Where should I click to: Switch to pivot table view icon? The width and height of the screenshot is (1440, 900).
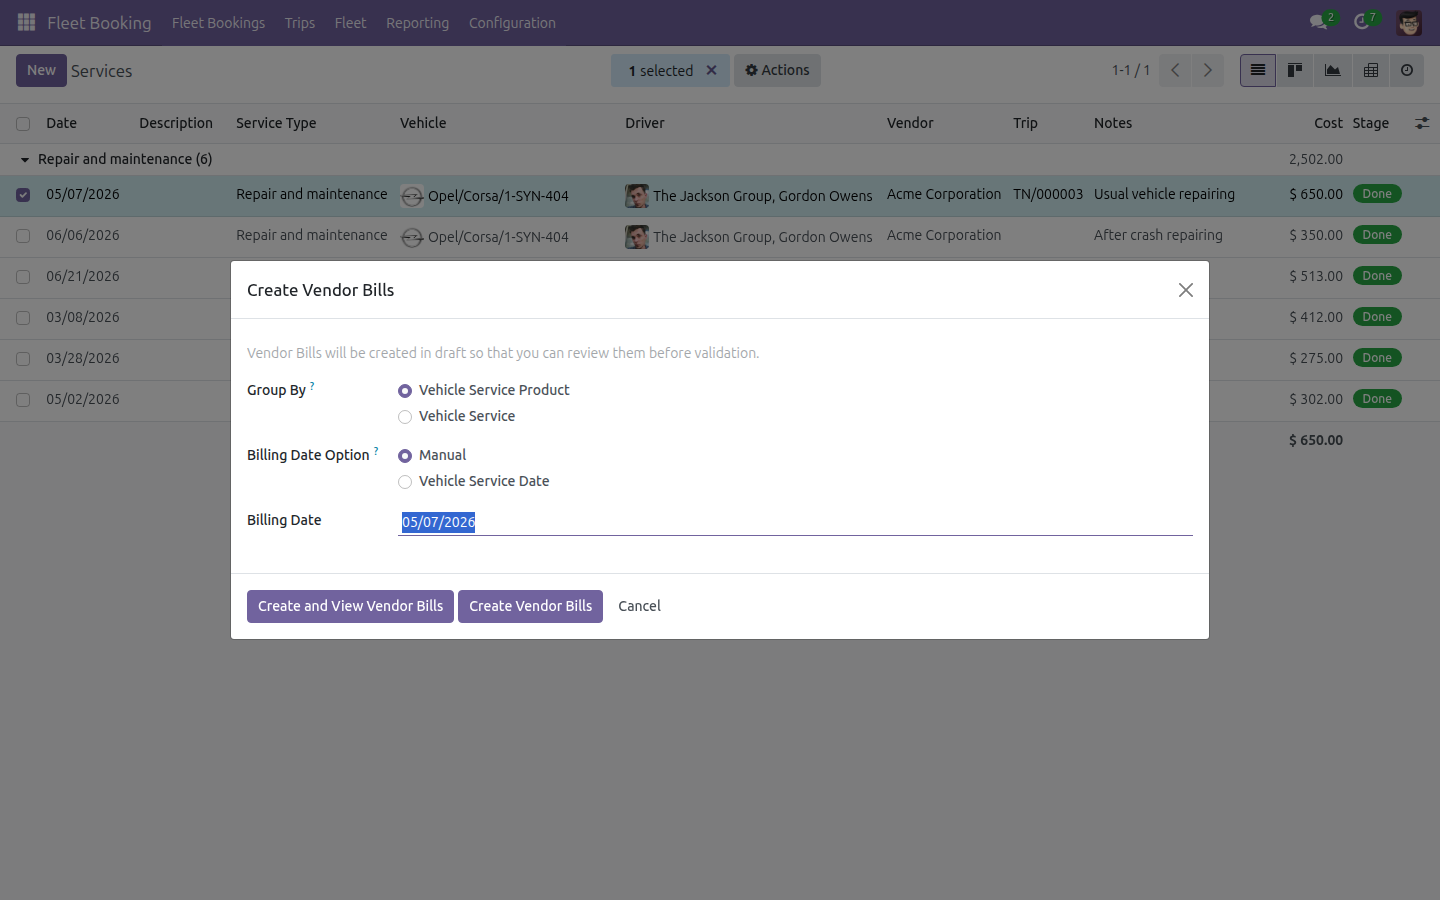pos(1371,70)
